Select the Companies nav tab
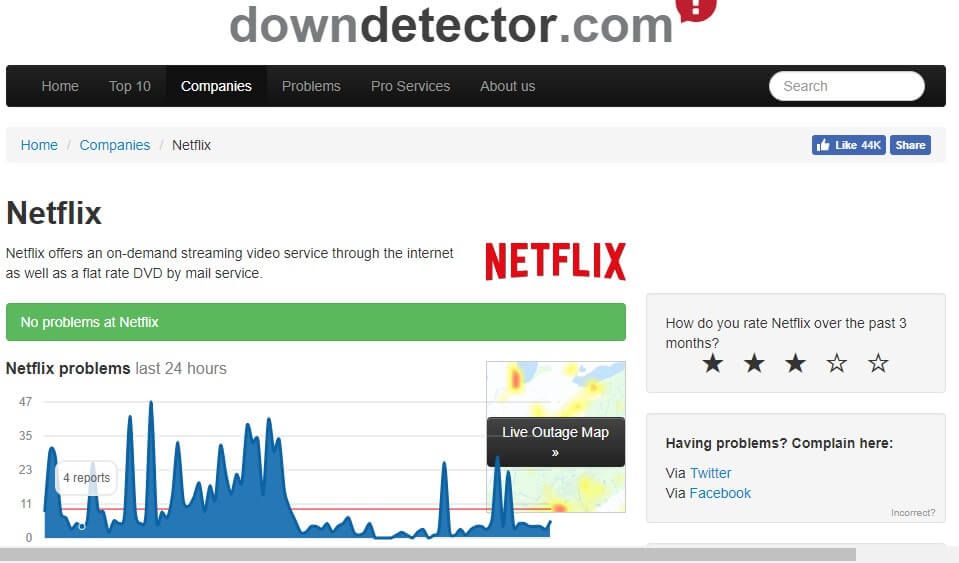The width and height of the screenshot is (959, 563). click(216, 86)
